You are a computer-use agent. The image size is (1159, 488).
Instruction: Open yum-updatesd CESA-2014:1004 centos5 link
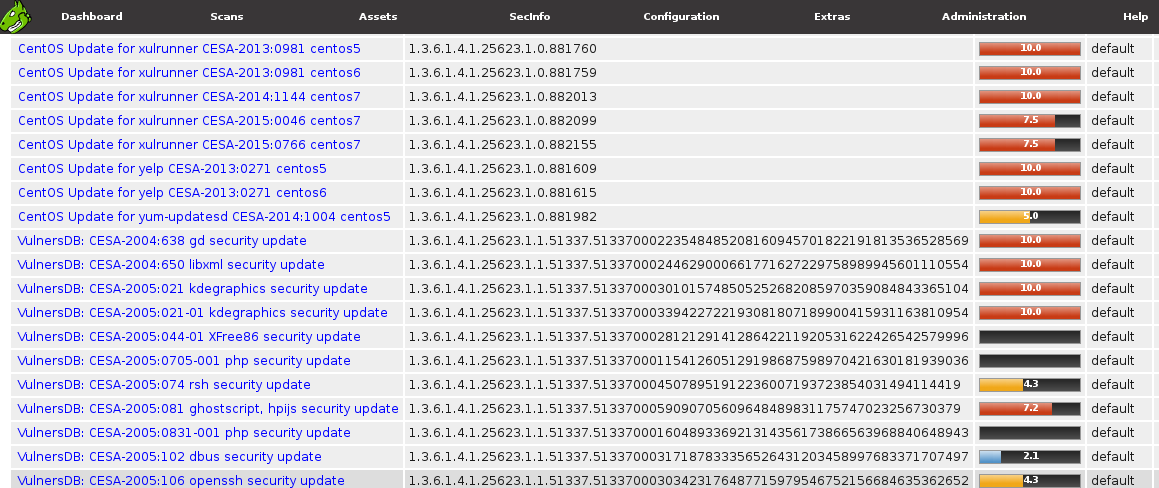(204, 217)
